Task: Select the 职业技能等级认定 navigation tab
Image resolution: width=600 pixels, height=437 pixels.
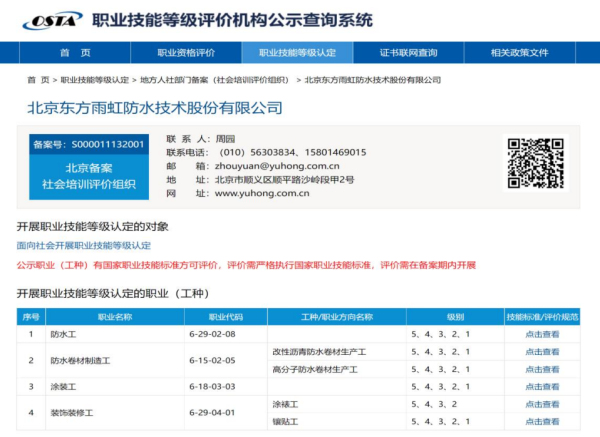Action: pos(297,53)
